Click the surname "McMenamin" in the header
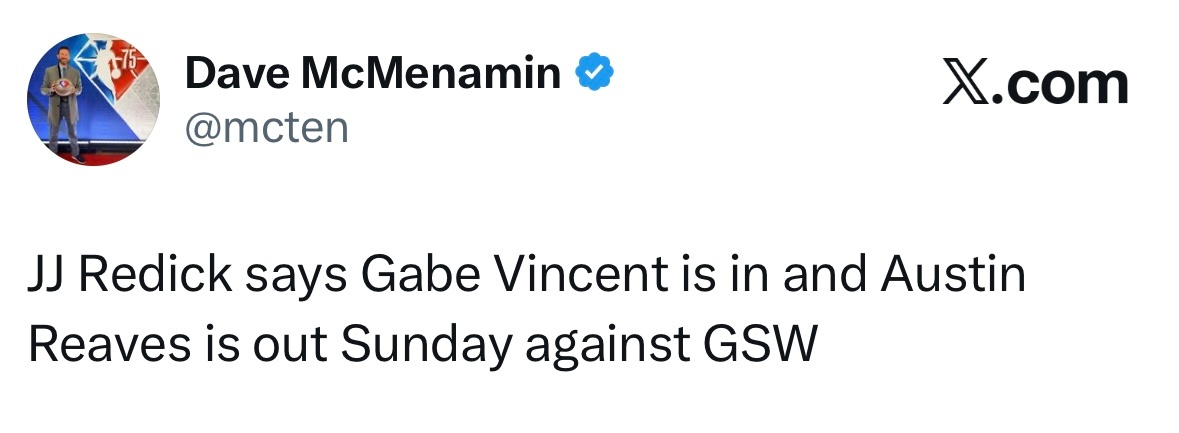This screenshot has height=433, width=1179. 431,73
